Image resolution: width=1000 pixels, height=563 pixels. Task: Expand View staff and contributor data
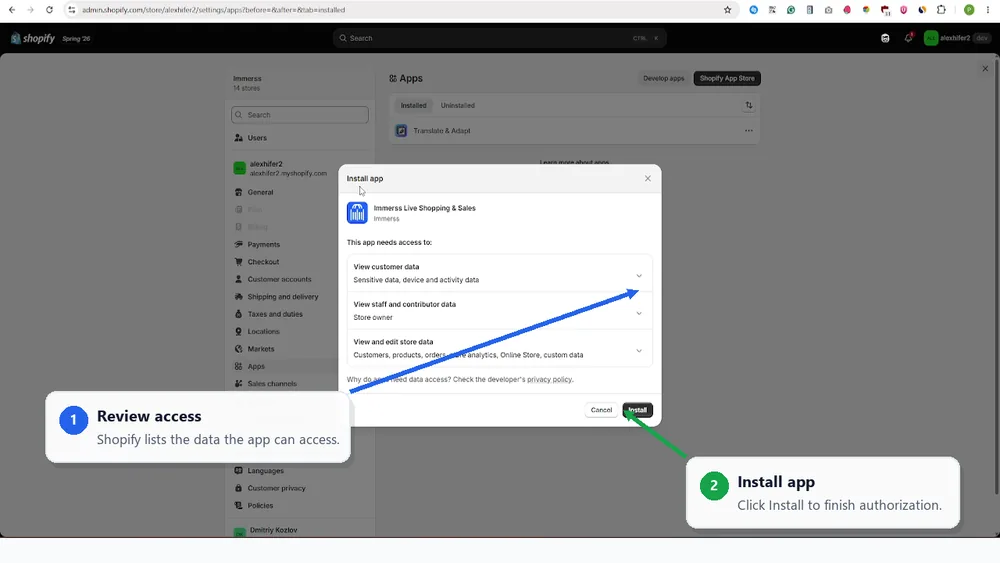[500, 311]
